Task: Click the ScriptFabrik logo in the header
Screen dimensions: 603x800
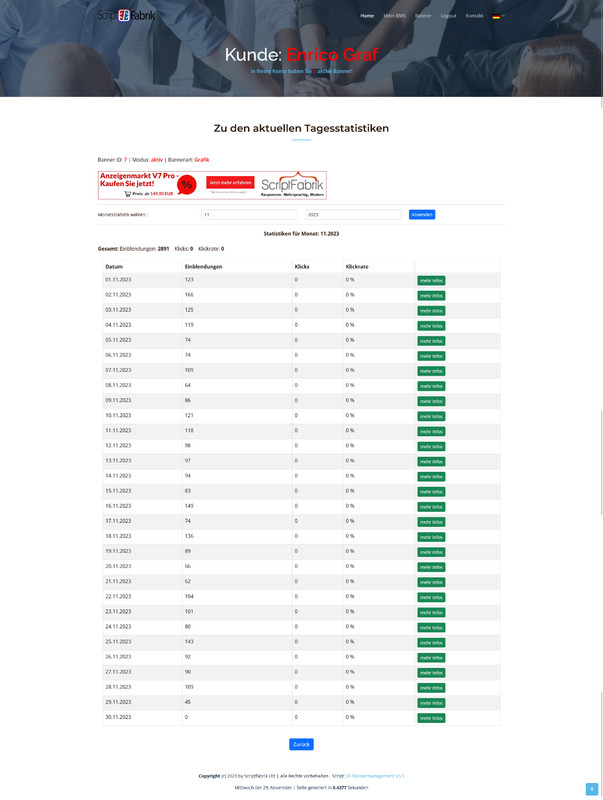Action: pos(126,15)
